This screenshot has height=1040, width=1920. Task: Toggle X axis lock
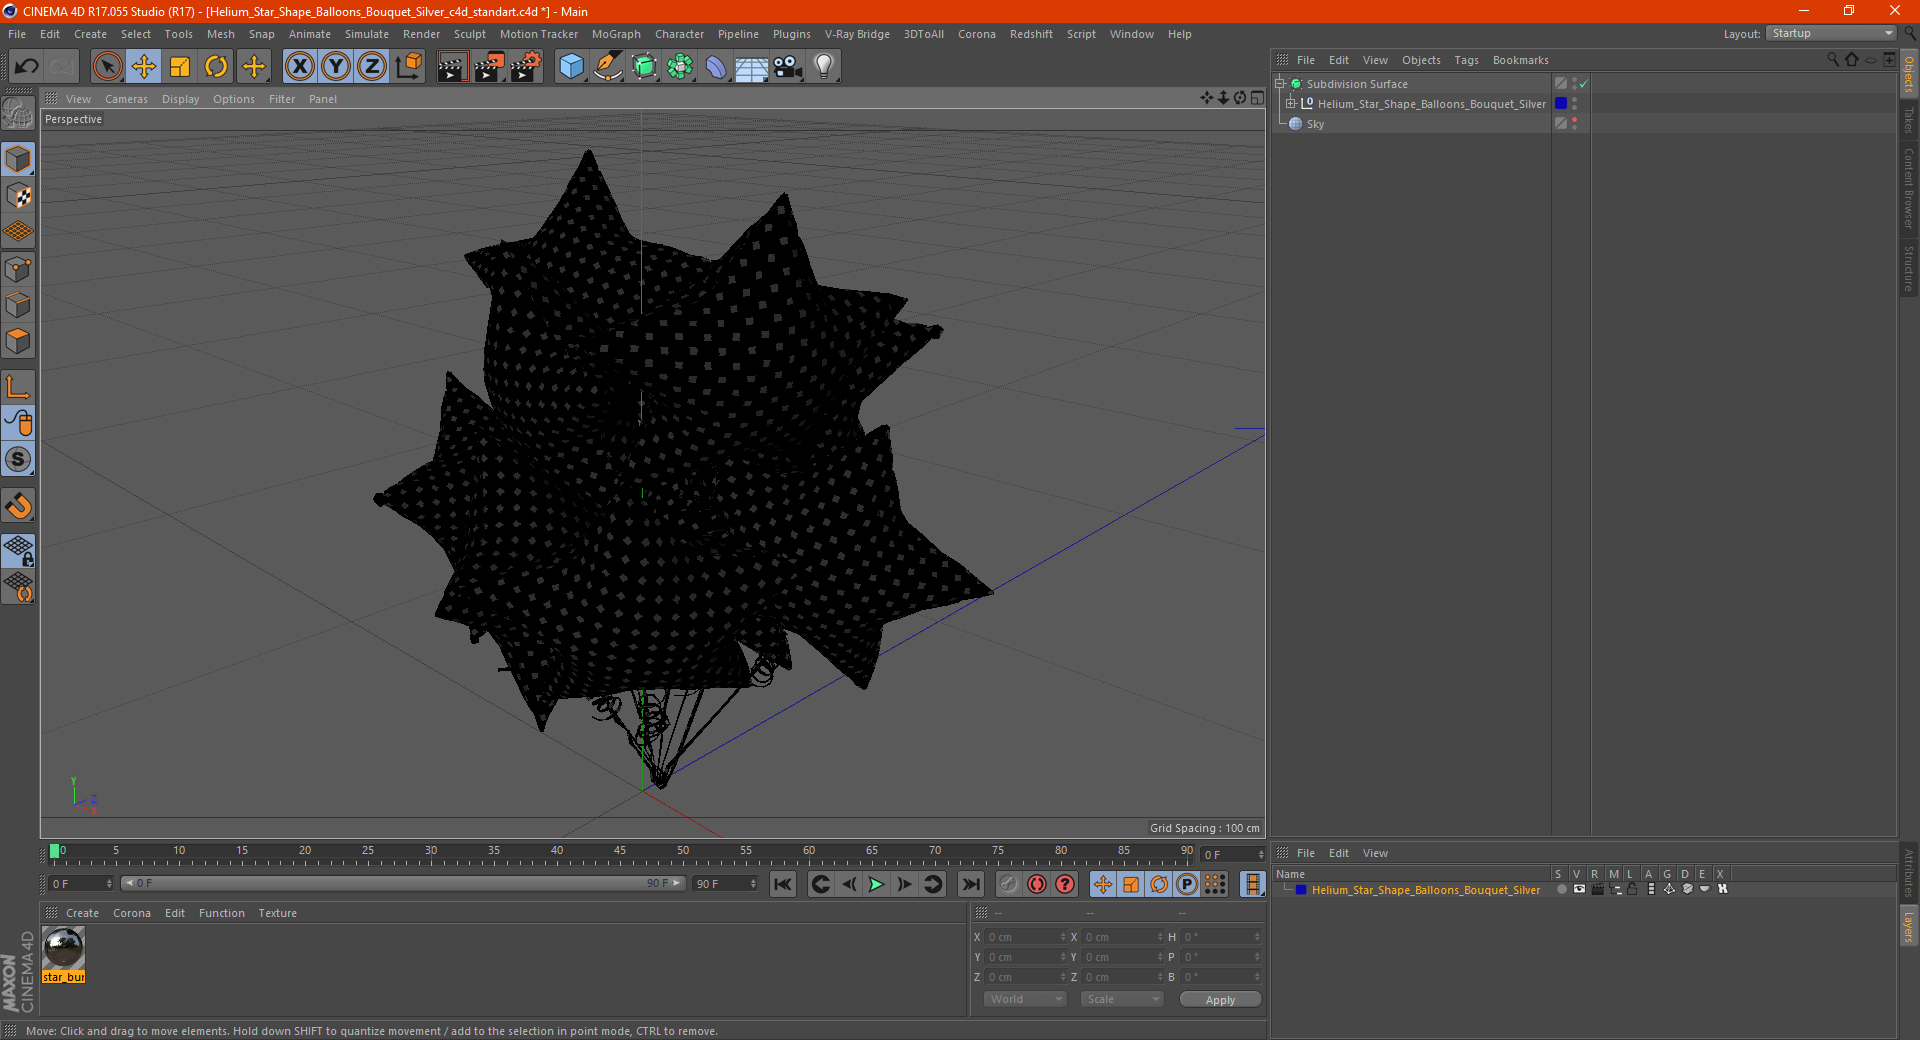coord(299,67)
